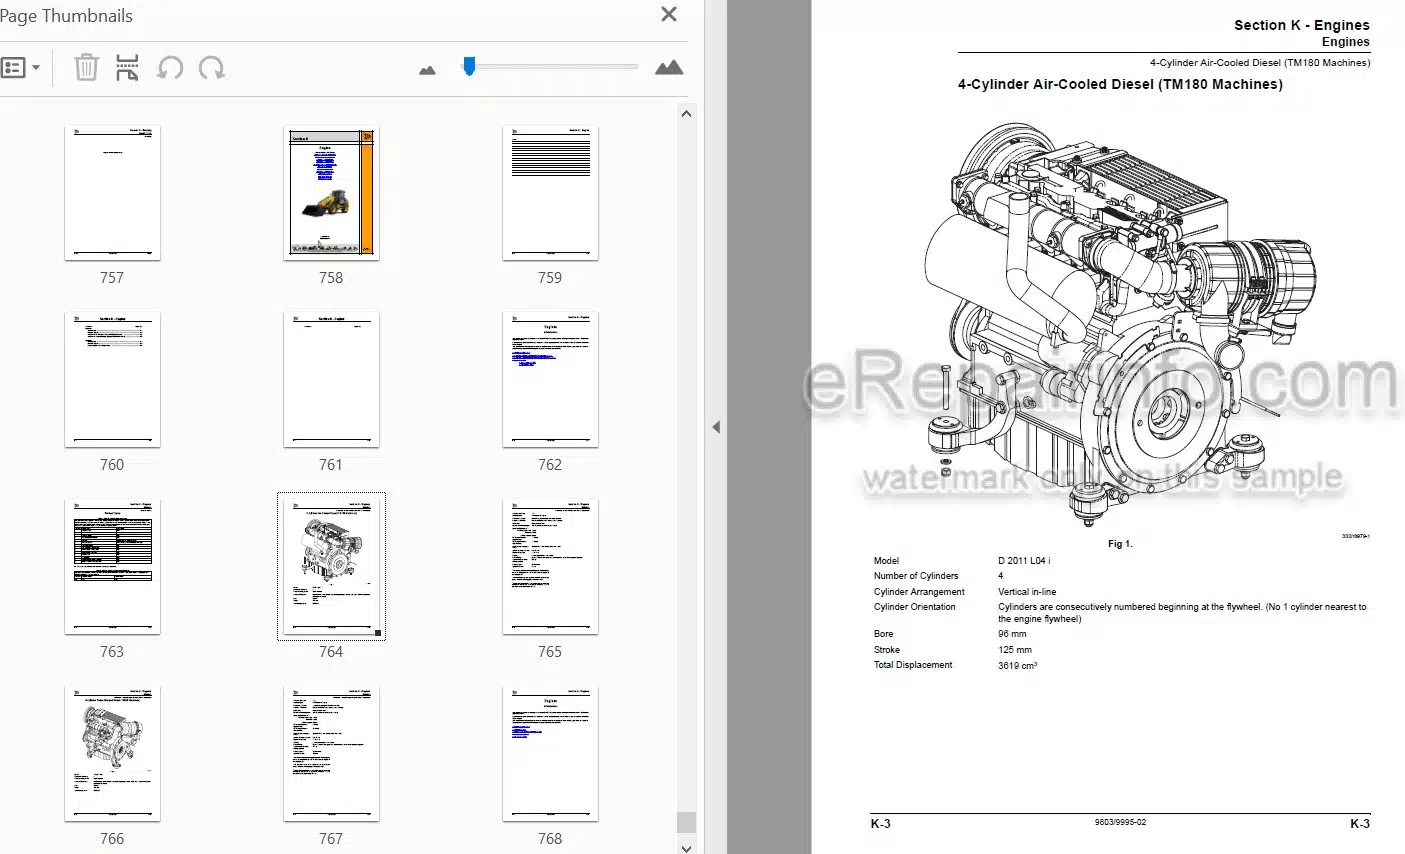Screen dimensions: 1405x854
Task: Select page 763 thumbnail
Action: (112, 567)
